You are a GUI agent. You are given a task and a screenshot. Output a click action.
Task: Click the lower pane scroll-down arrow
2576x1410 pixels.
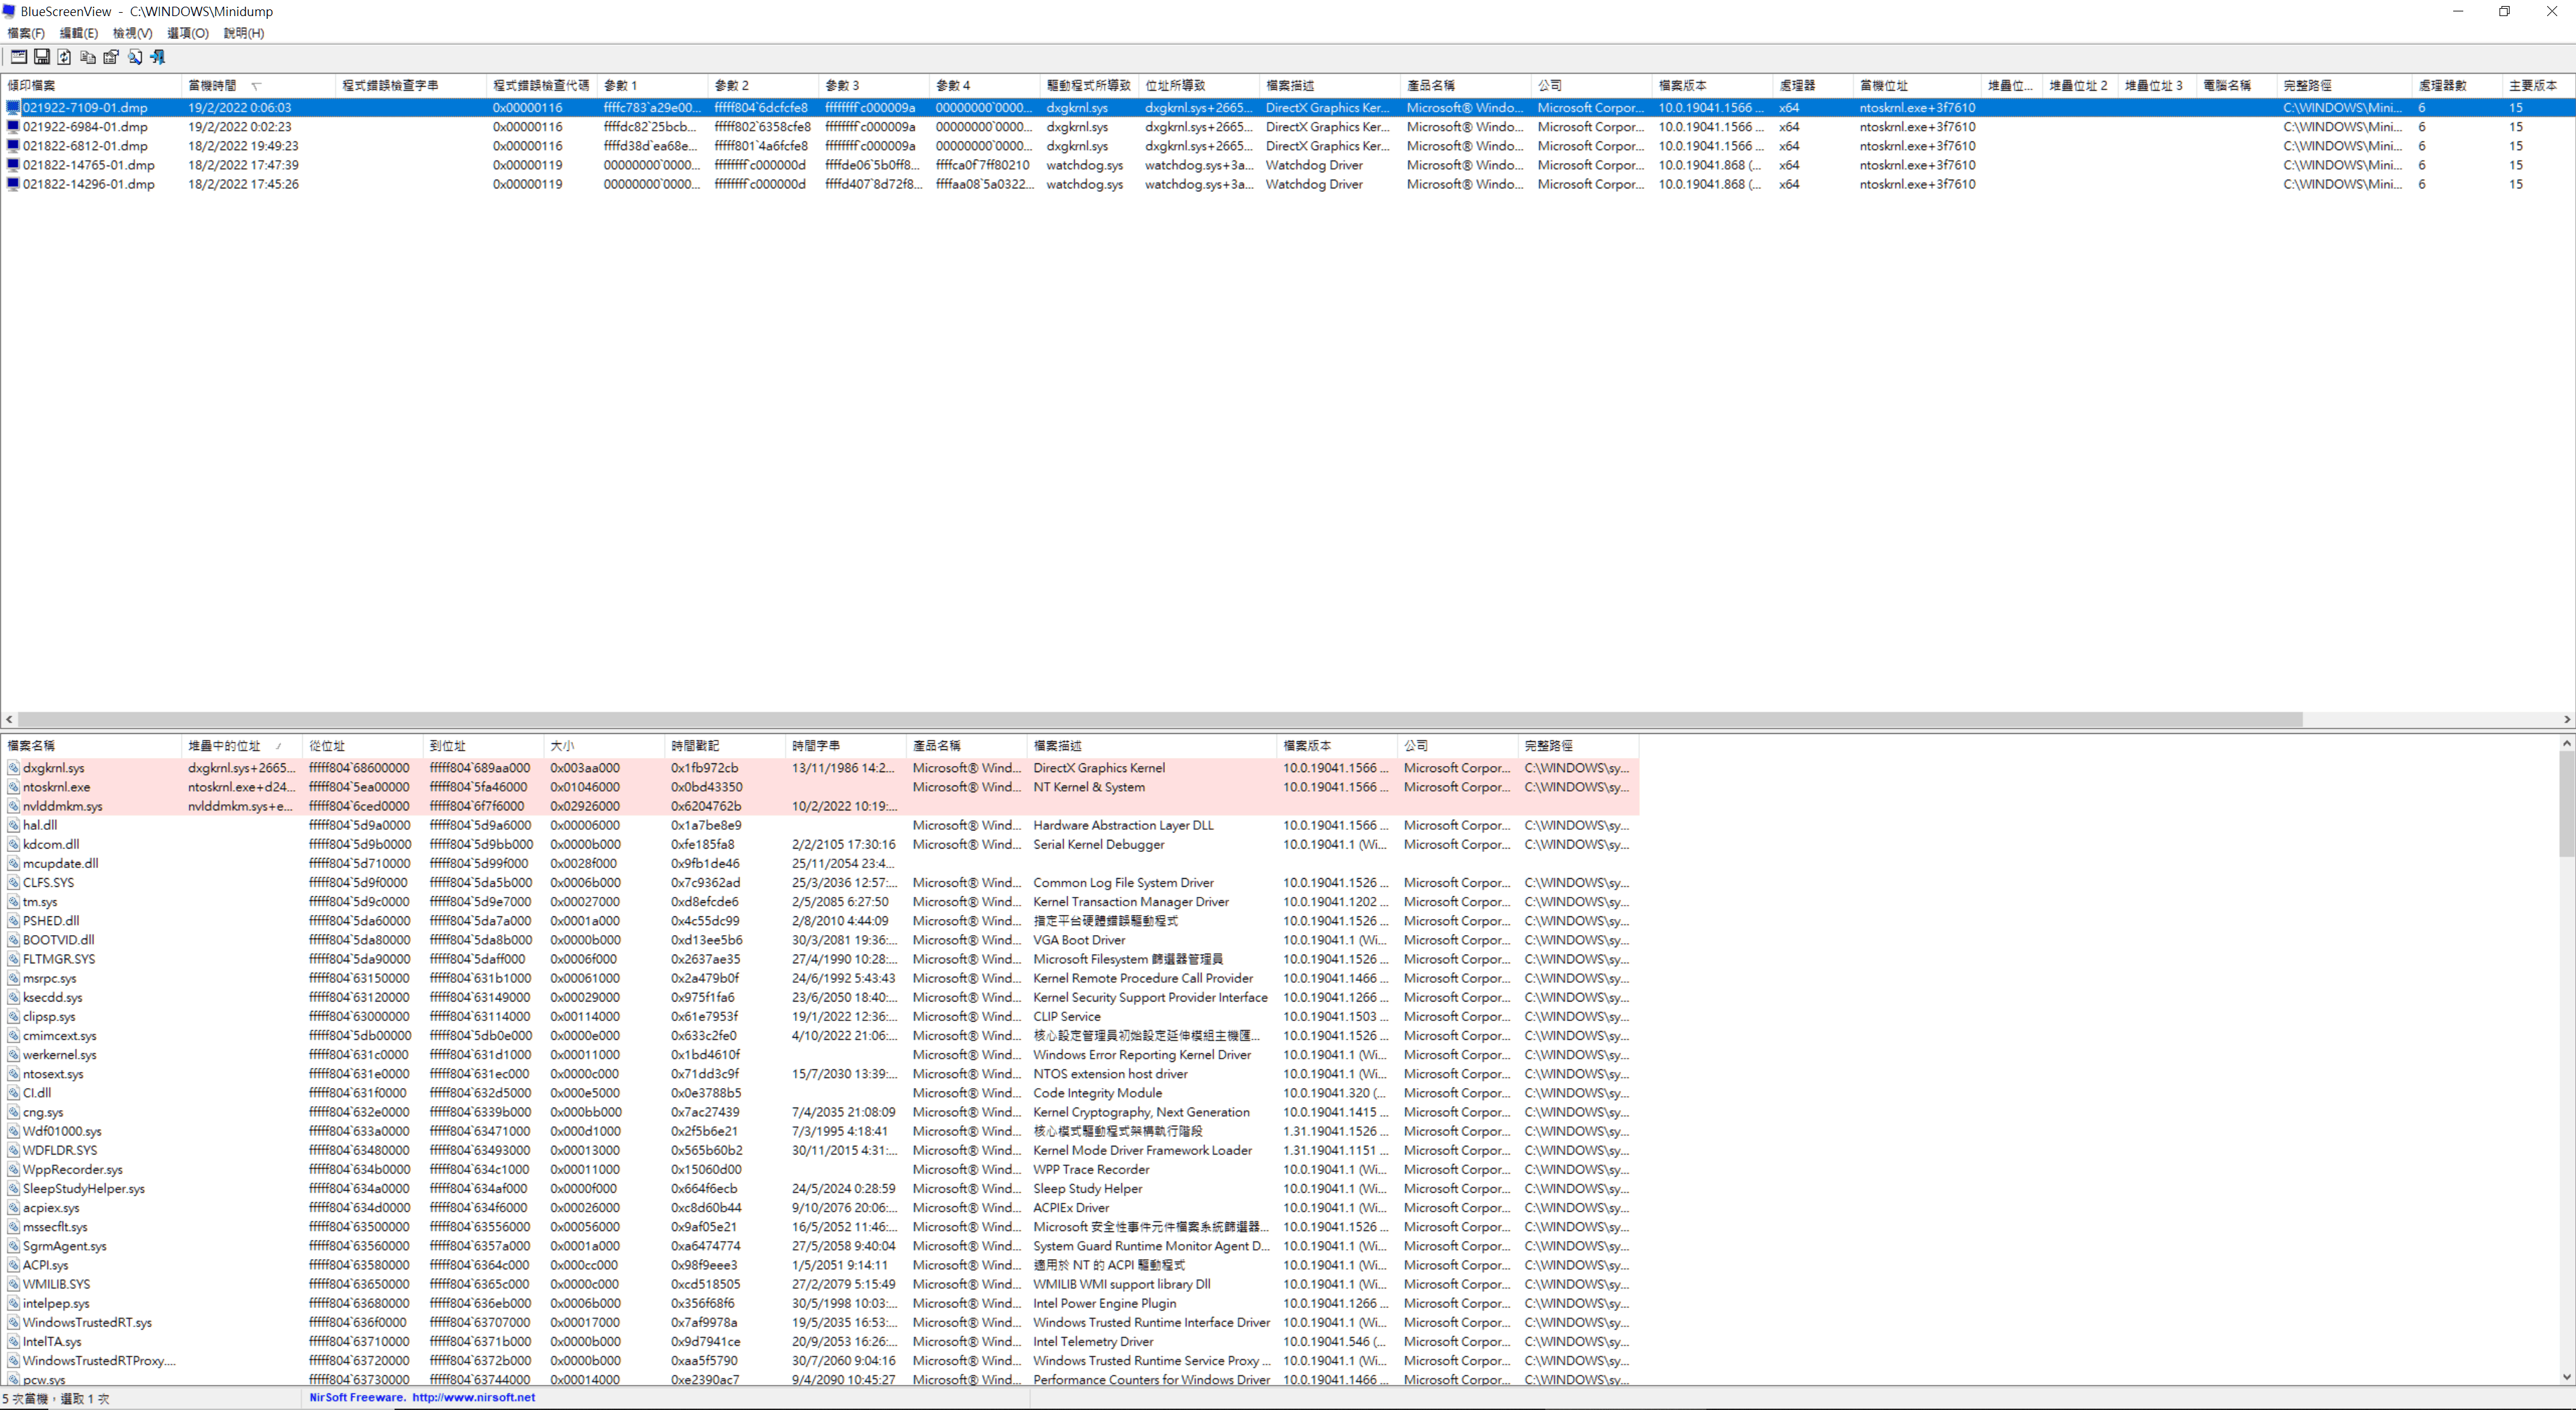(x=2566, y=1377)
